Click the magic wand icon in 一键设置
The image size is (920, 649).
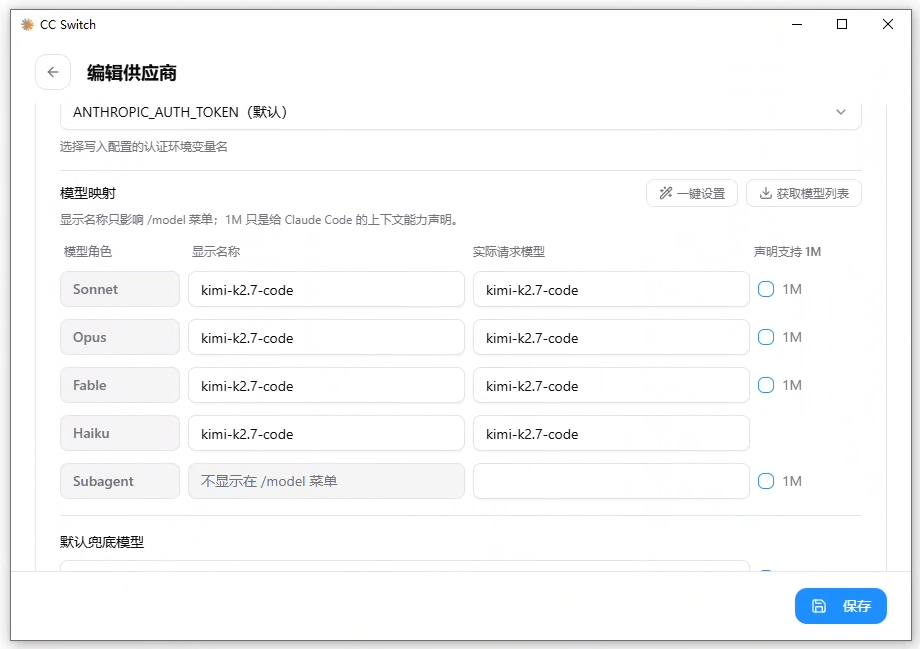coord(665,193)
